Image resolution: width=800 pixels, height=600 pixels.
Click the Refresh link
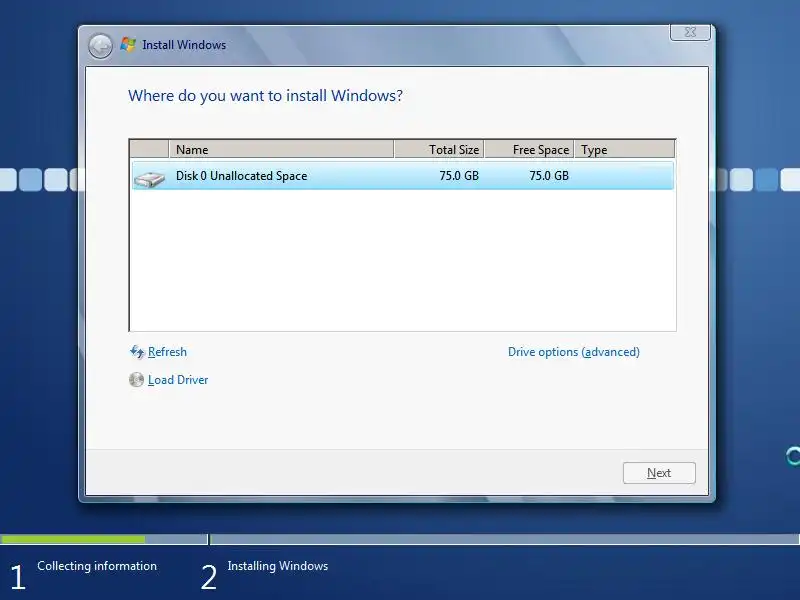pos(167,352)
